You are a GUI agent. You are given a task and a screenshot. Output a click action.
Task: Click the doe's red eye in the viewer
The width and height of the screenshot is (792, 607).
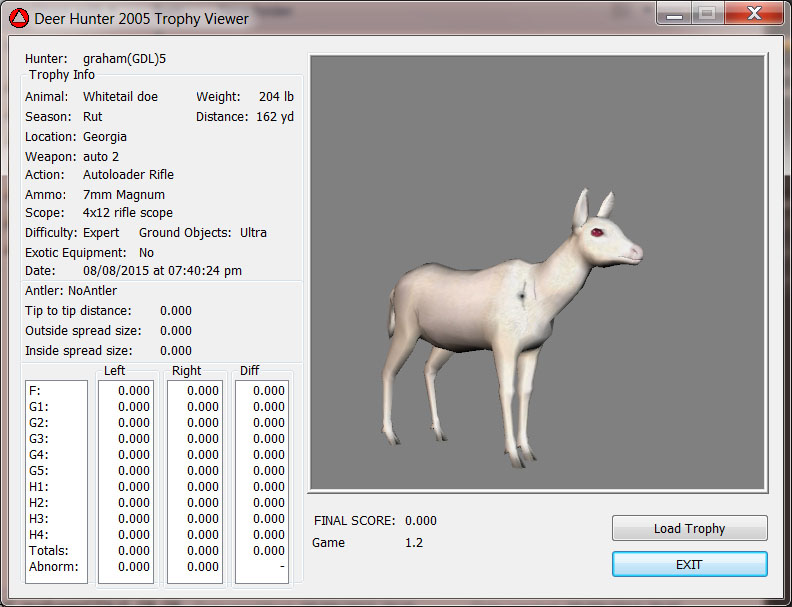coord(598,233)
